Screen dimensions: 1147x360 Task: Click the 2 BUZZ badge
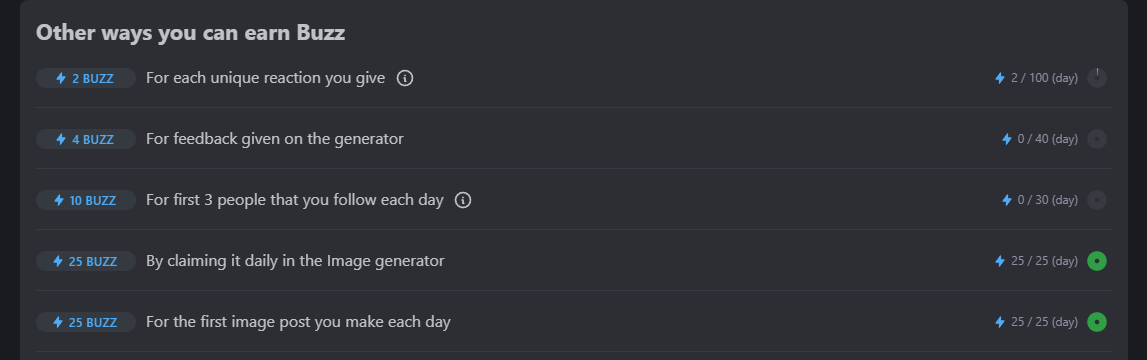86,78
